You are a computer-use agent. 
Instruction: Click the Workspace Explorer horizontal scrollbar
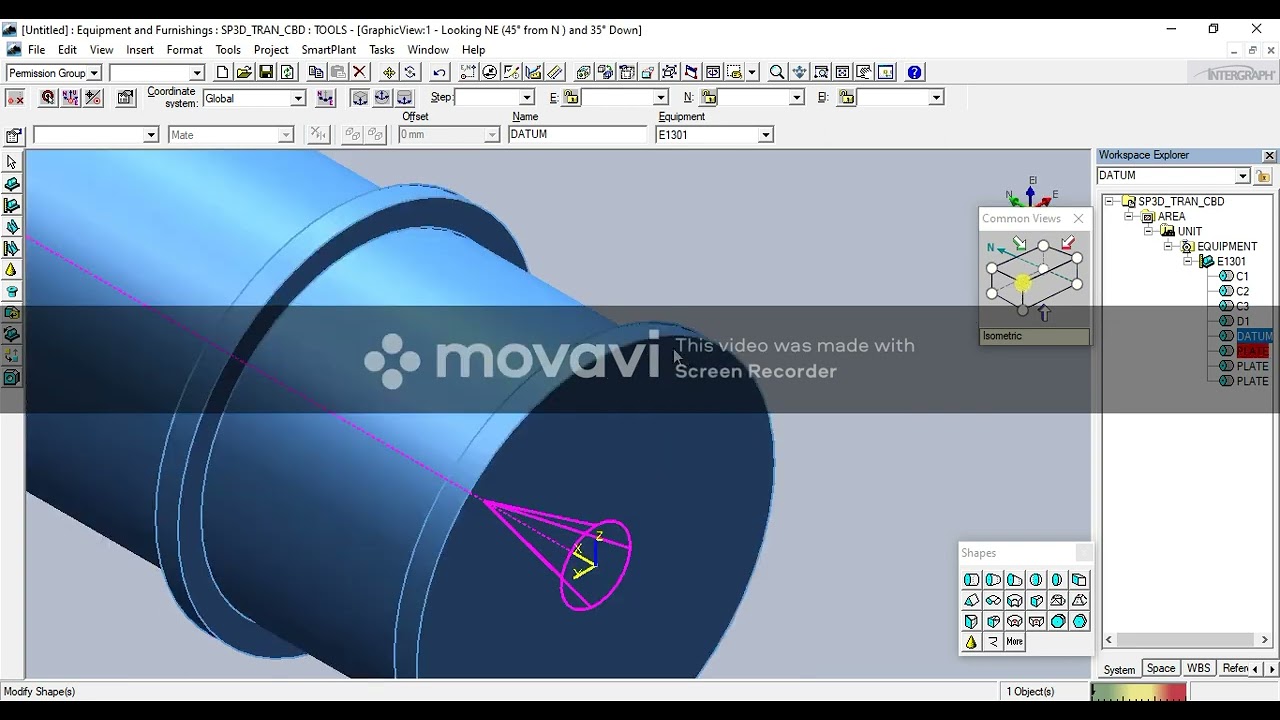[x=1187, y=640]
